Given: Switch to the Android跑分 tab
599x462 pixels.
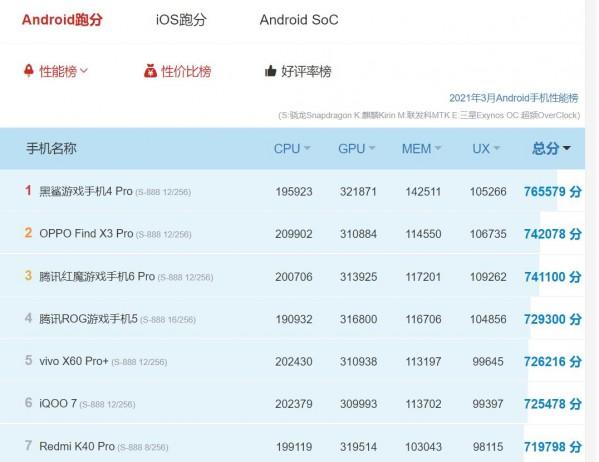Looking at the screenshot, I should point(62,20).
